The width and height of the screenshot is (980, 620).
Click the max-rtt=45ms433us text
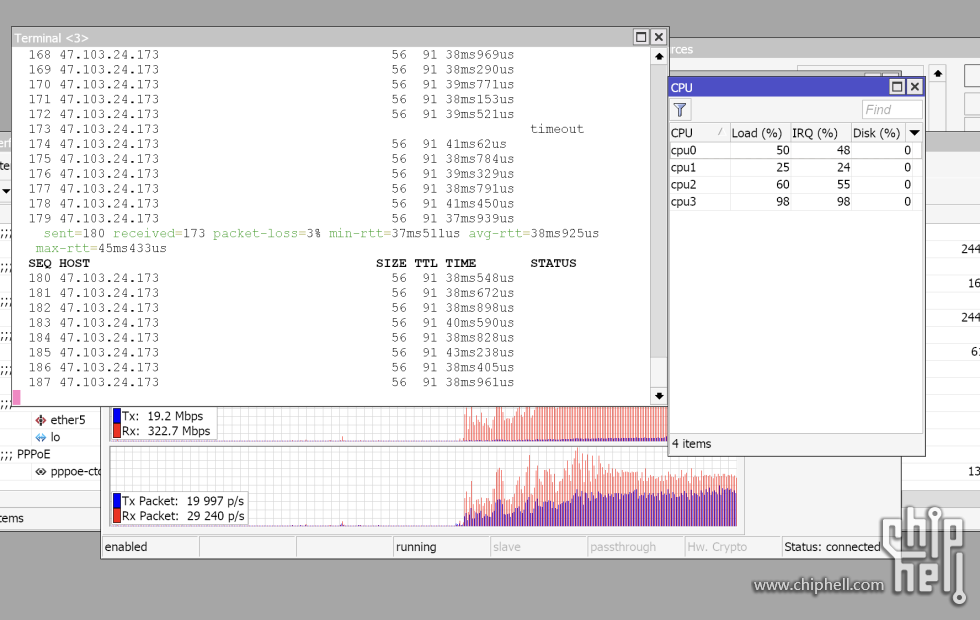tap(101, 249)
